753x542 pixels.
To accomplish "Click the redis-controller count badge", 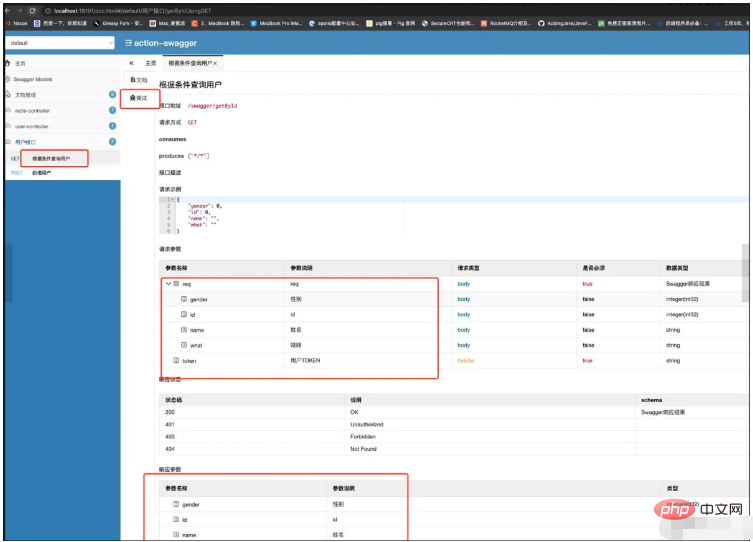I will [112, 110].
